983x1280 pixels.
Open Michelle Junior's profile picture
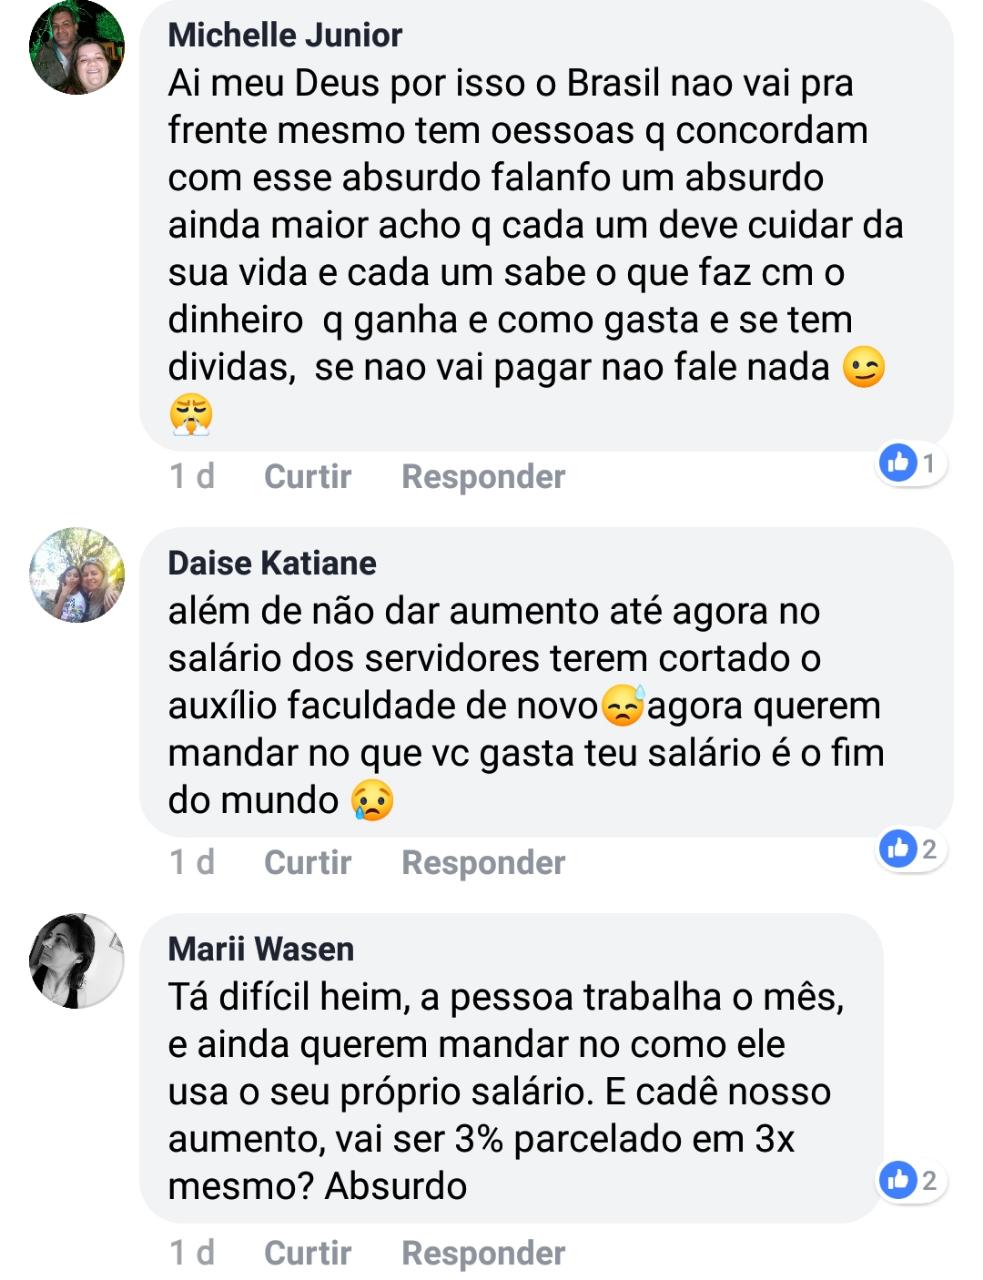77,47
